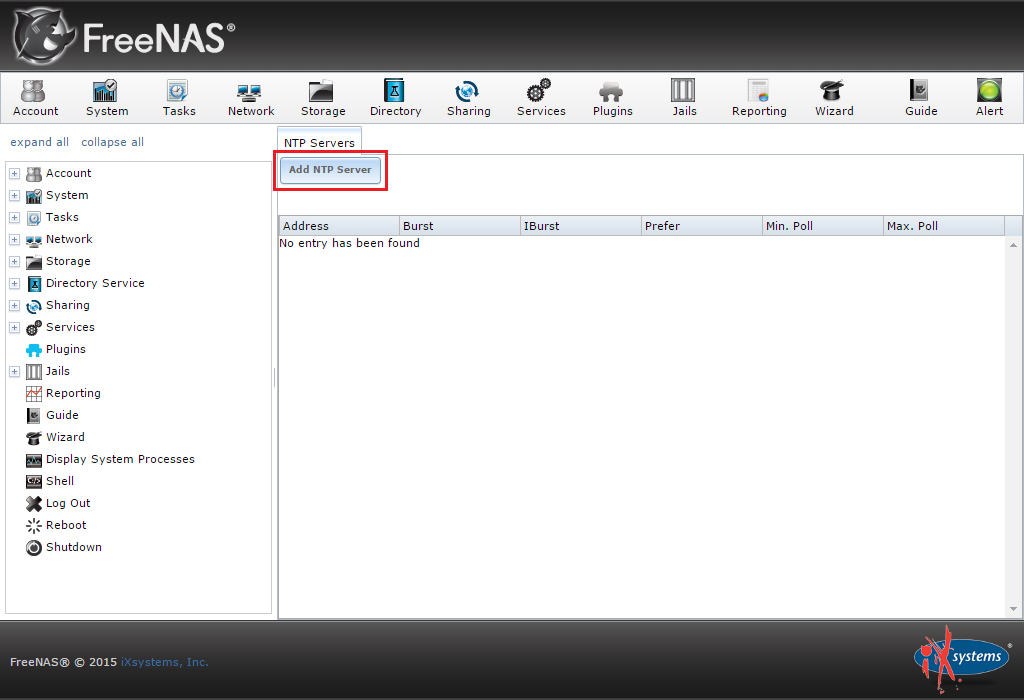
Task: Click the FreeNAS logo in header
Action: (x=124, y=36)
